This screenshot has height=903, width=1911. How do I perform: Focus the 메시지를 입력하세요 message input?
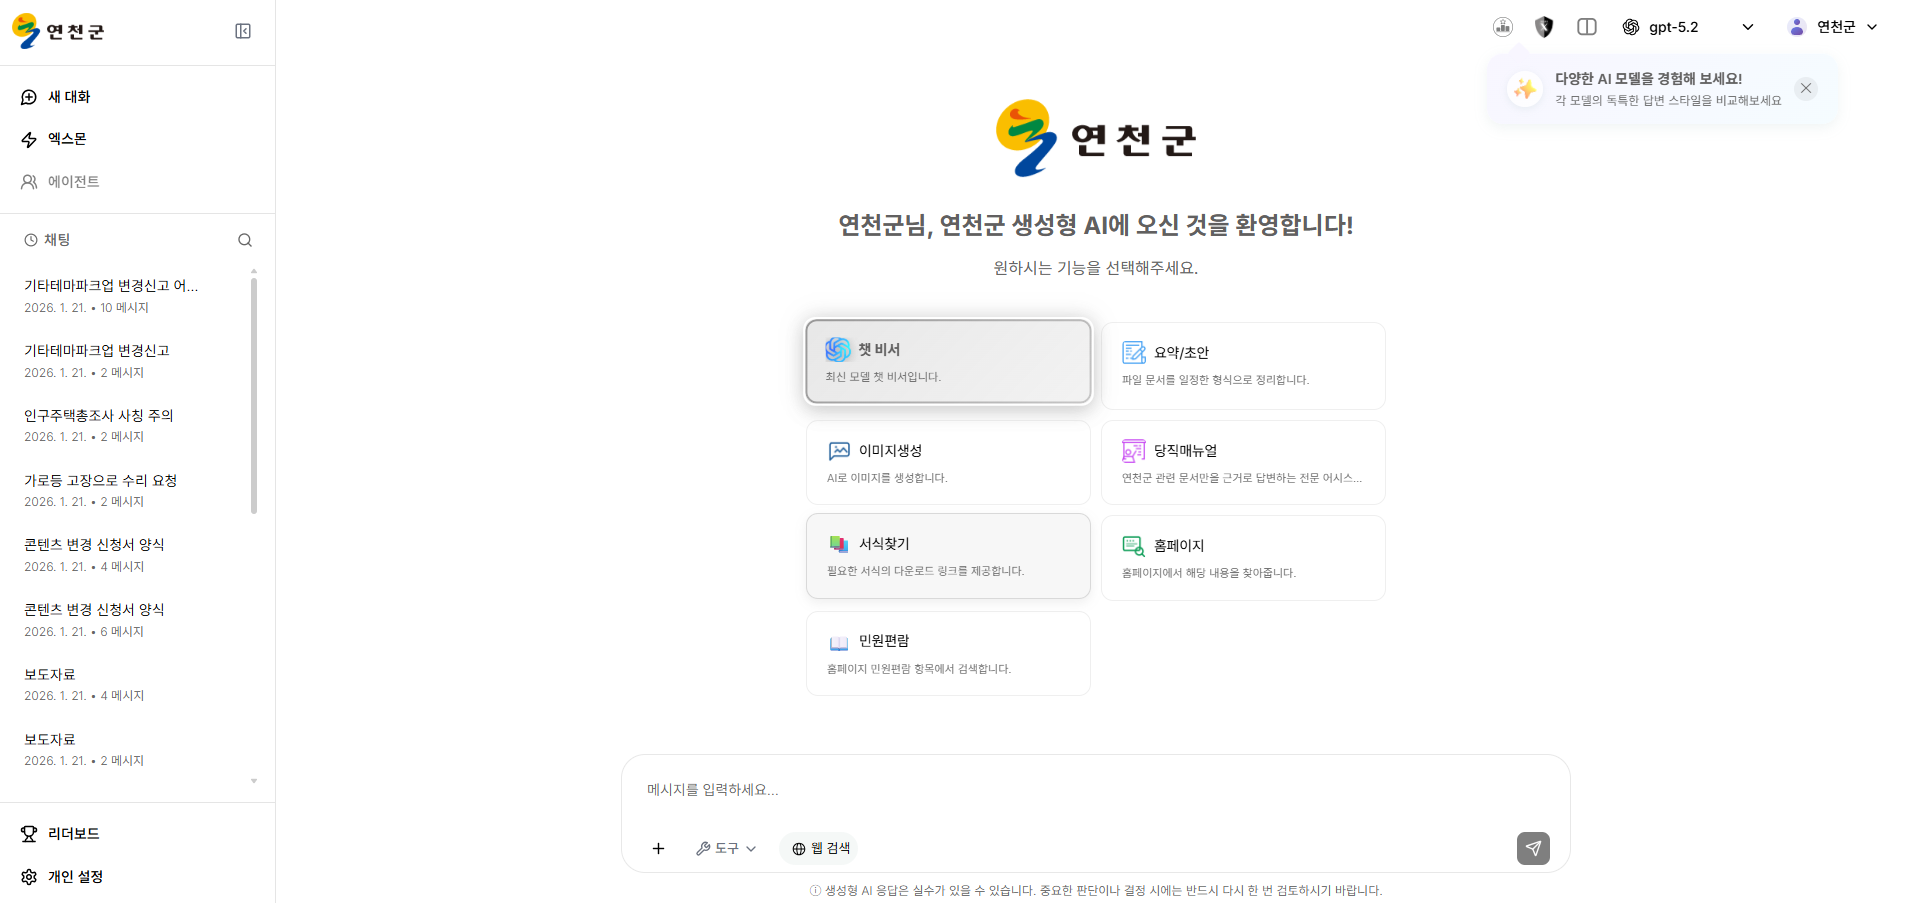click(x=1095, y=790)
